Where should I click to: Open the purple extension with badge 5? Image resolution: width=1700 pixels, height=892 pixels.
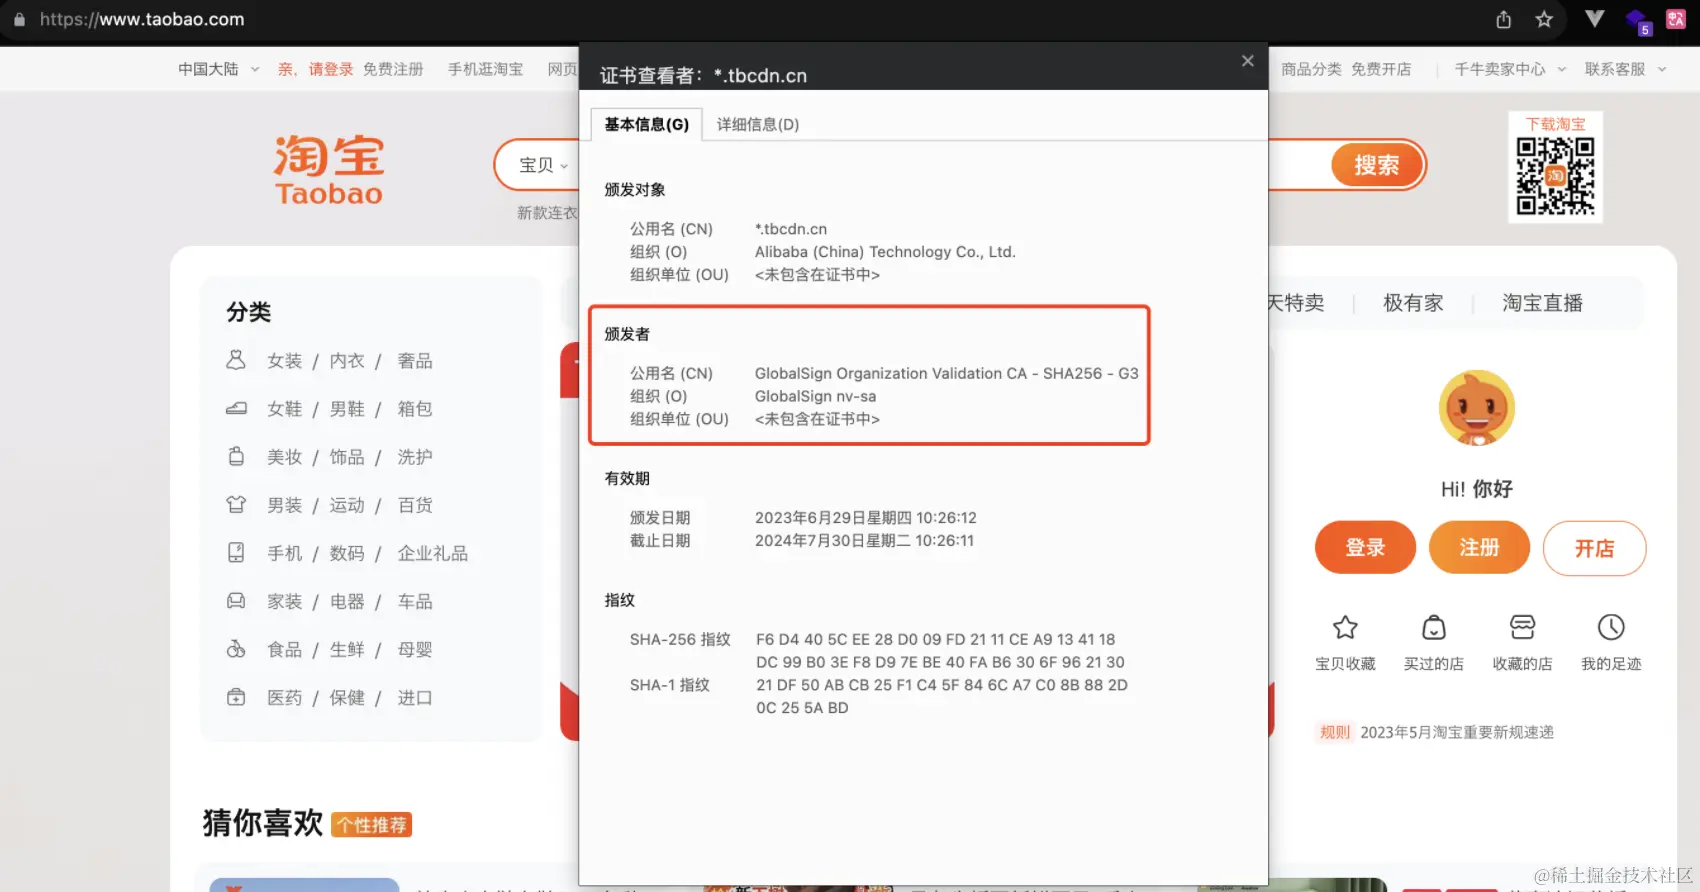(1638, 20)
